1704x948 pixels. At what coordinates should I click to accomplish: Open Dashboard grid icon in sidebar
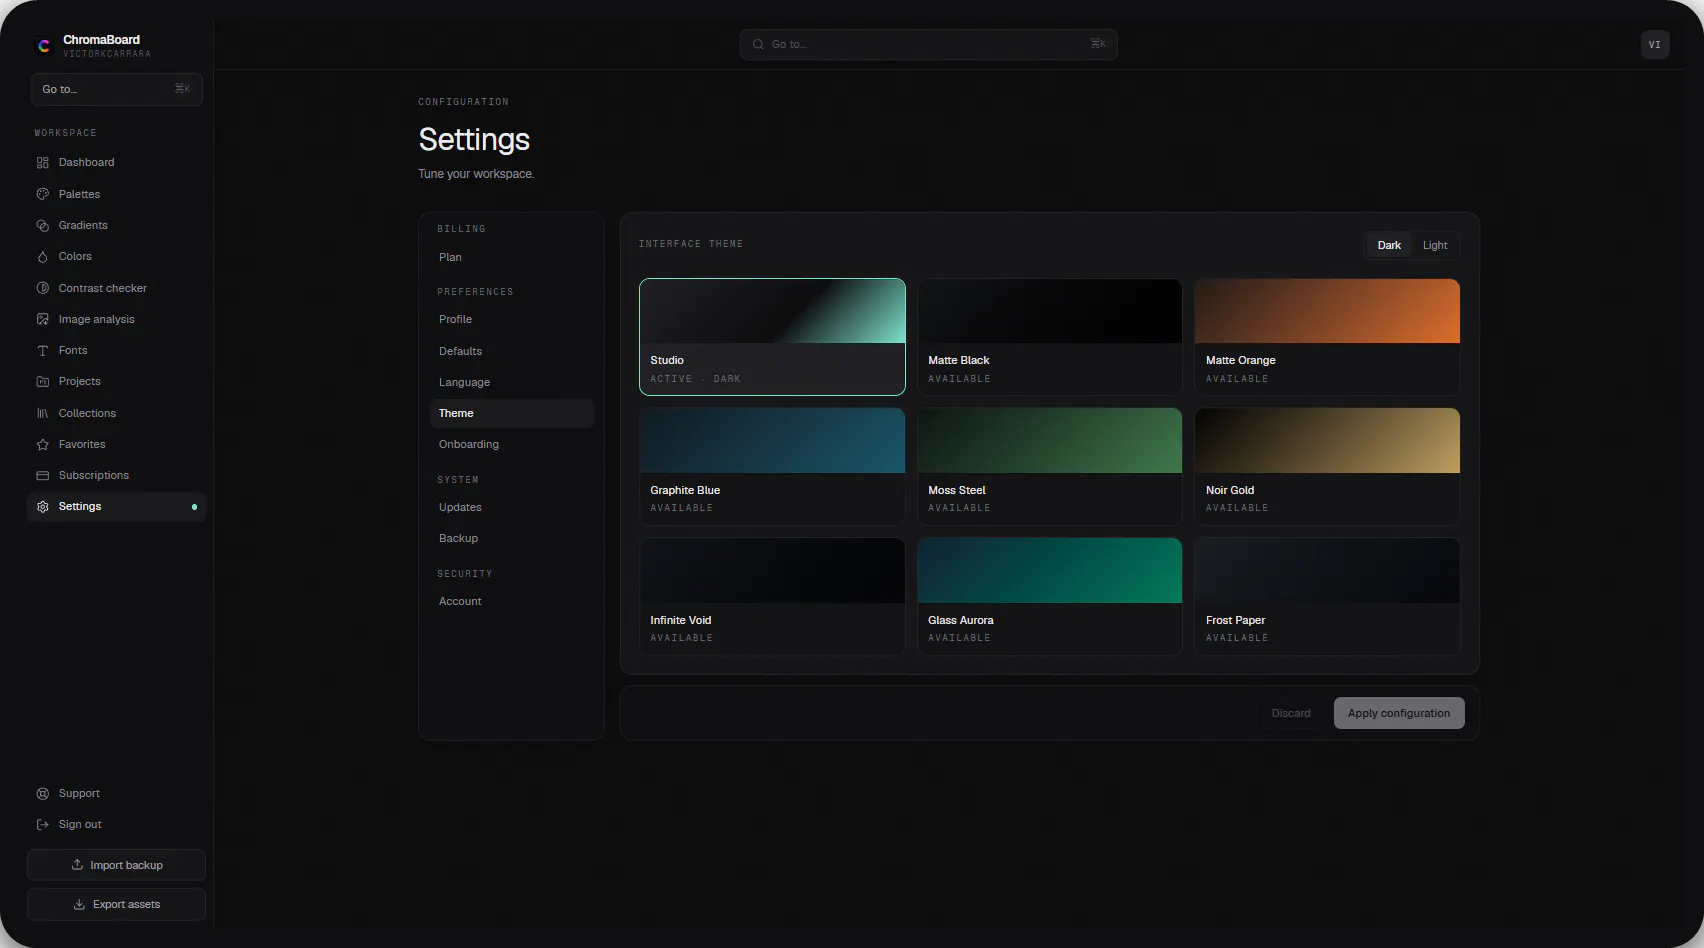click(42, 162)
